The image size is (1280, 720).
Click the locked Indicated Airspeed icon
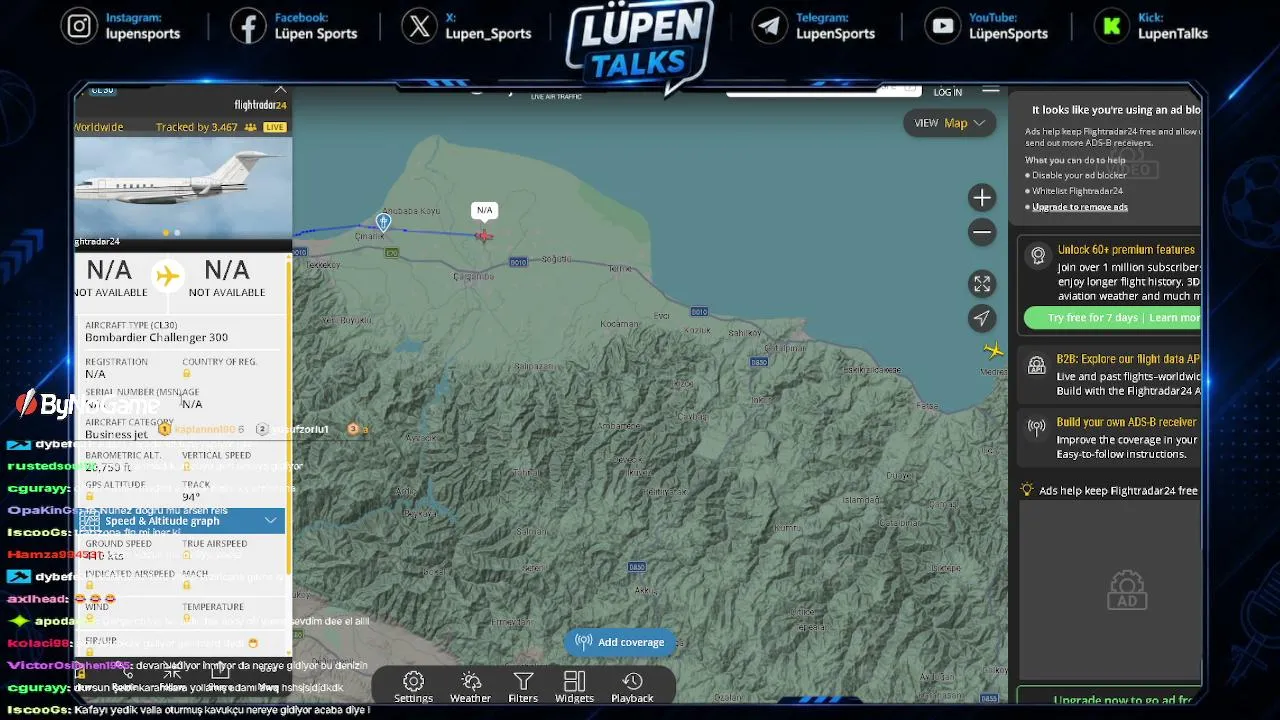89,585
